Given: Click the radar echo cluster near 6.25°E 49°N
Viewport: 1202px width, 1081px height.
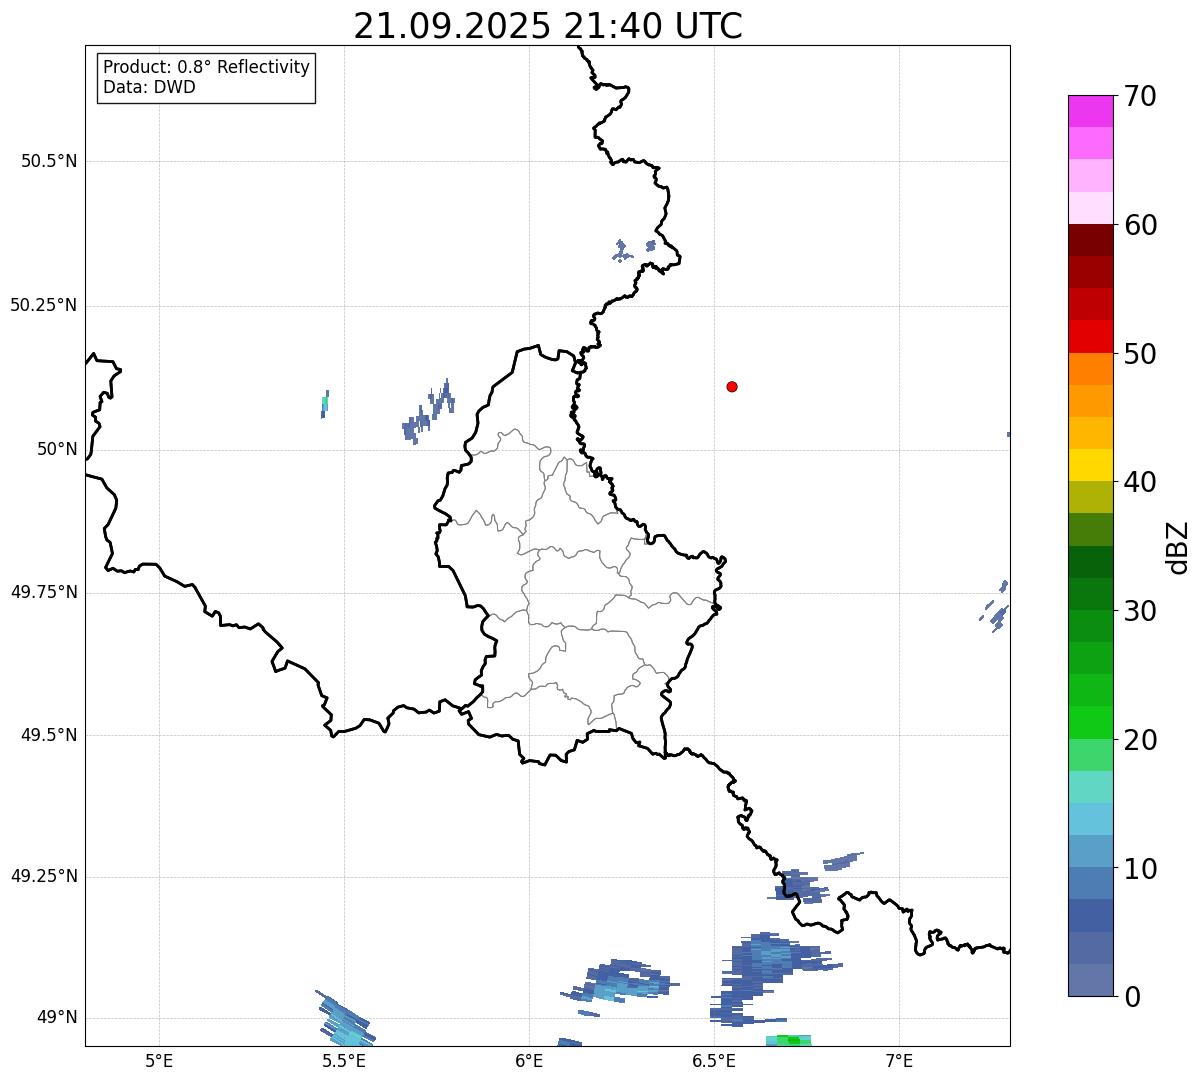Looking at the screenshot, I should [620, 981].
